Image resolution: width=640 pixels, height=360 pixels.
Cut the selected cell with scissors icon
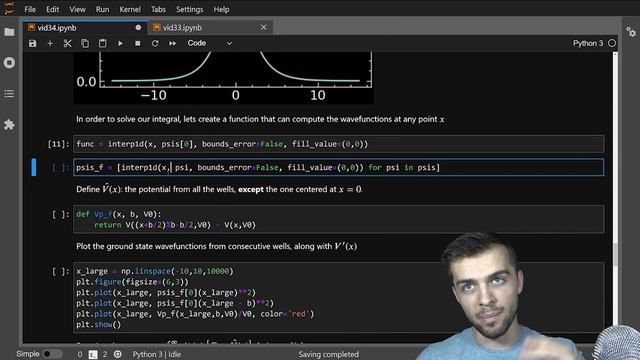[x=67, y=43]
